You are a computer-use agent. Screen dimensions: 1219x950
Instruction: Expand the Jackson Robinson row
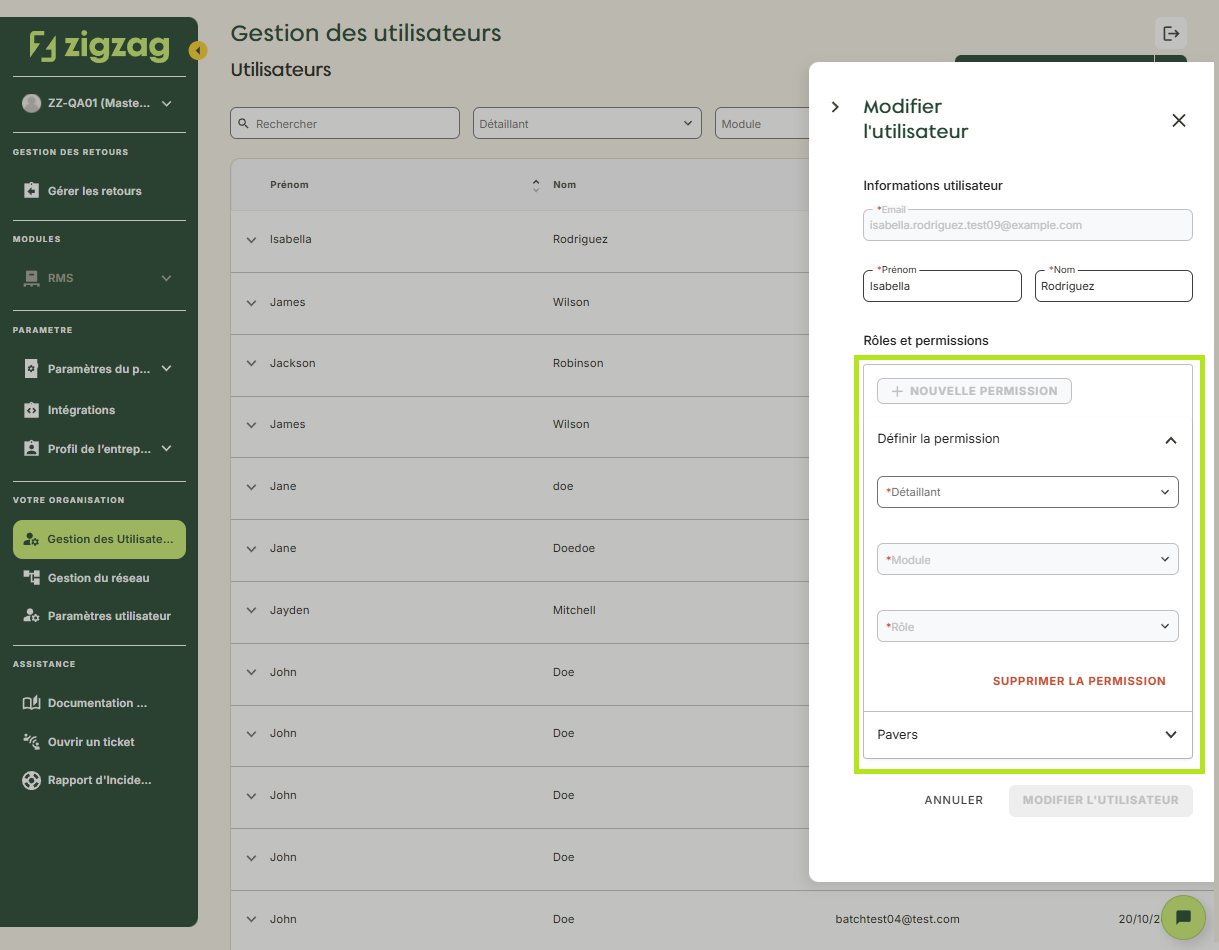click(x=251, y=363)
